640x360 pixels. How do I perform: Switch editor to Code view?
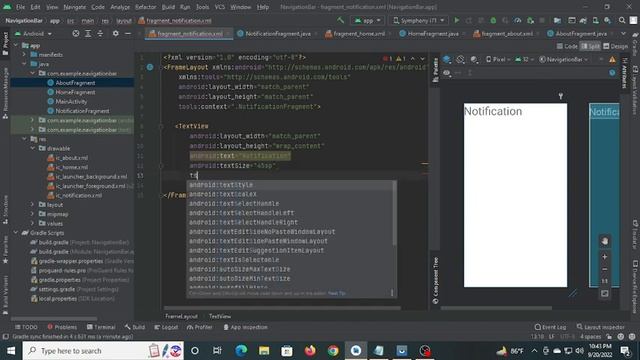click(x=567, y=46)
